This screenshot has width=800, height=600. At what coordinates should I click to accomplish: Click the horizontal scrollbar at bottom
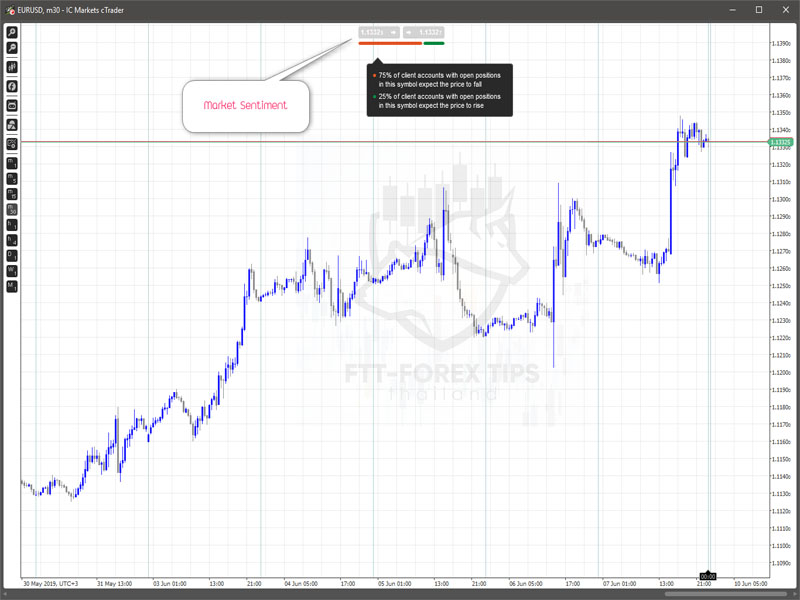[724, 594]
